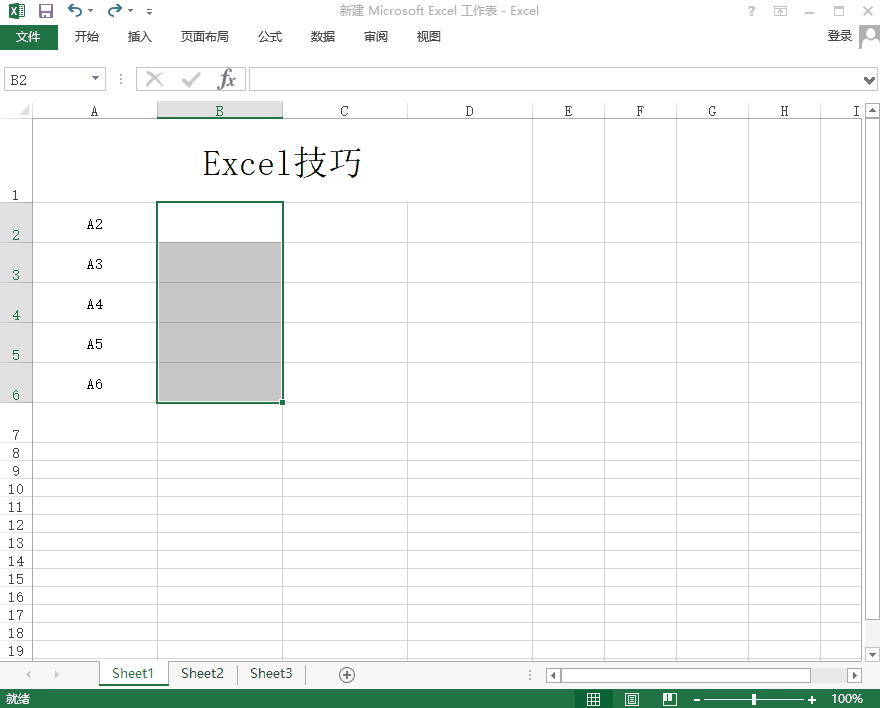Open the 页面布局 tab
Screen dimensions: 880x708
[x=204, y=37]
